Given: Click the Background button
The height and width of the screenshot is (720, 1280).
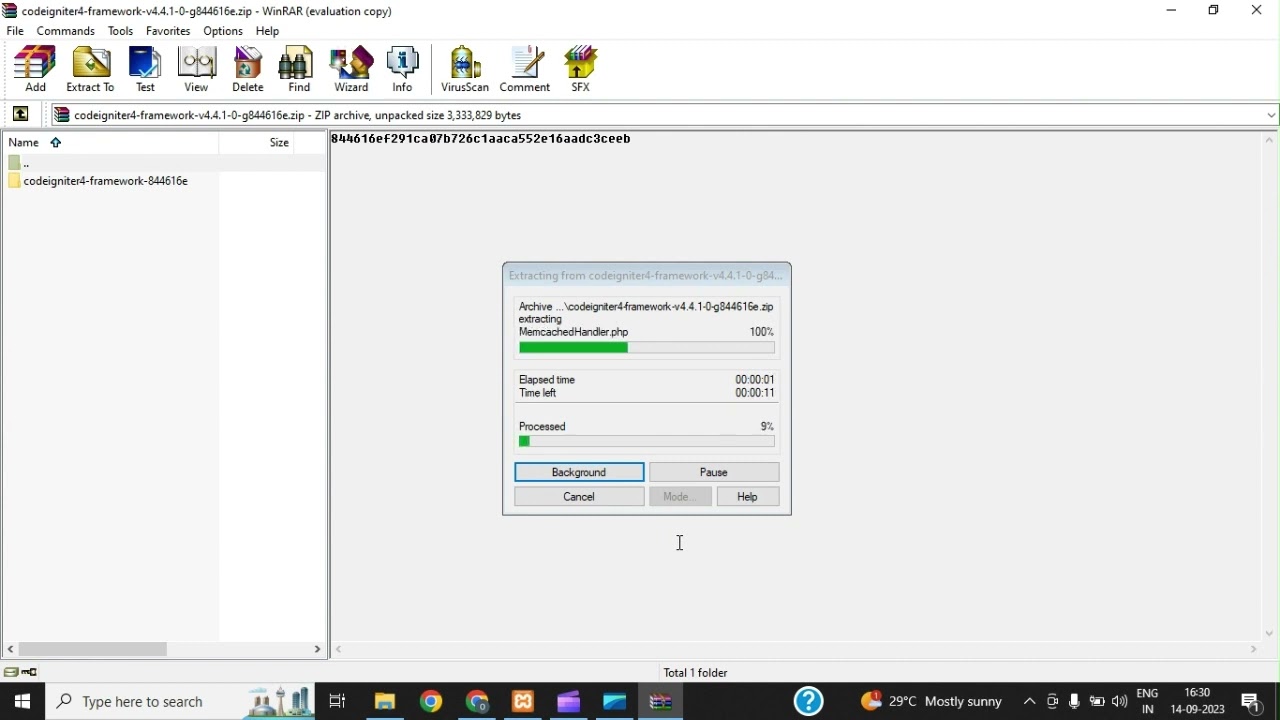Looking at the screenshot, I should (x=580, y=473).
